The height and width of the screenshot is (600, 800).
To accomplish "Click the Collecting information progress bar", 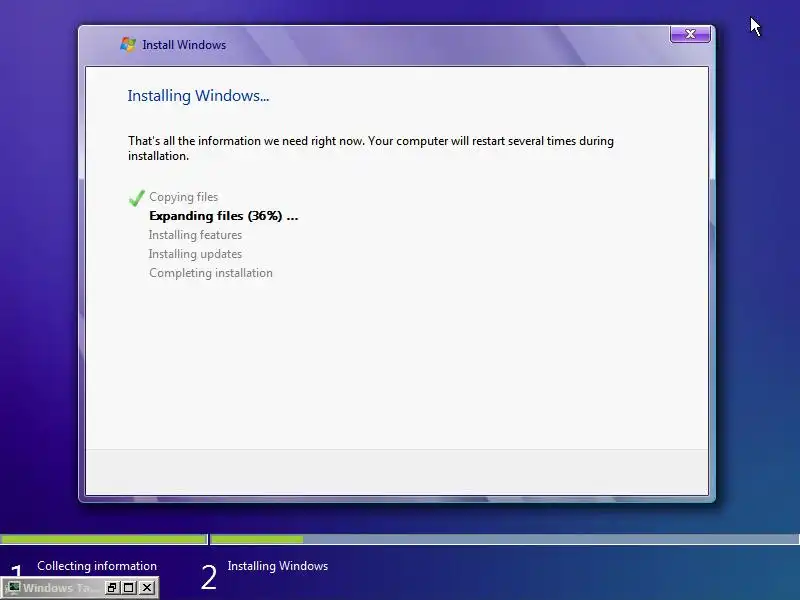I will pyautogui.click(x=104, y=539).
